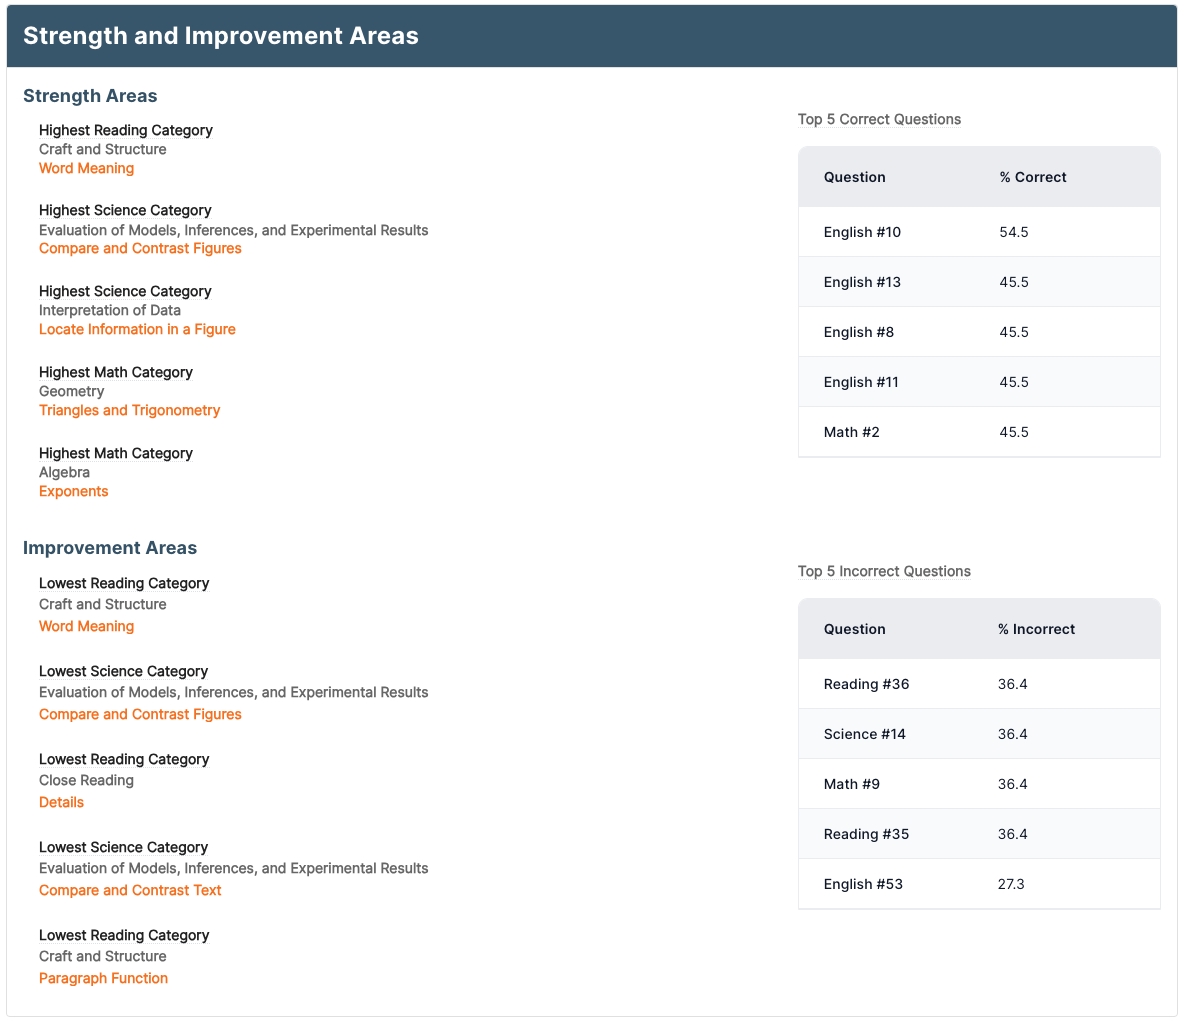
Task: Open Compare and Contrast Figures in Strength Areas
Action: tap(140, 248)
